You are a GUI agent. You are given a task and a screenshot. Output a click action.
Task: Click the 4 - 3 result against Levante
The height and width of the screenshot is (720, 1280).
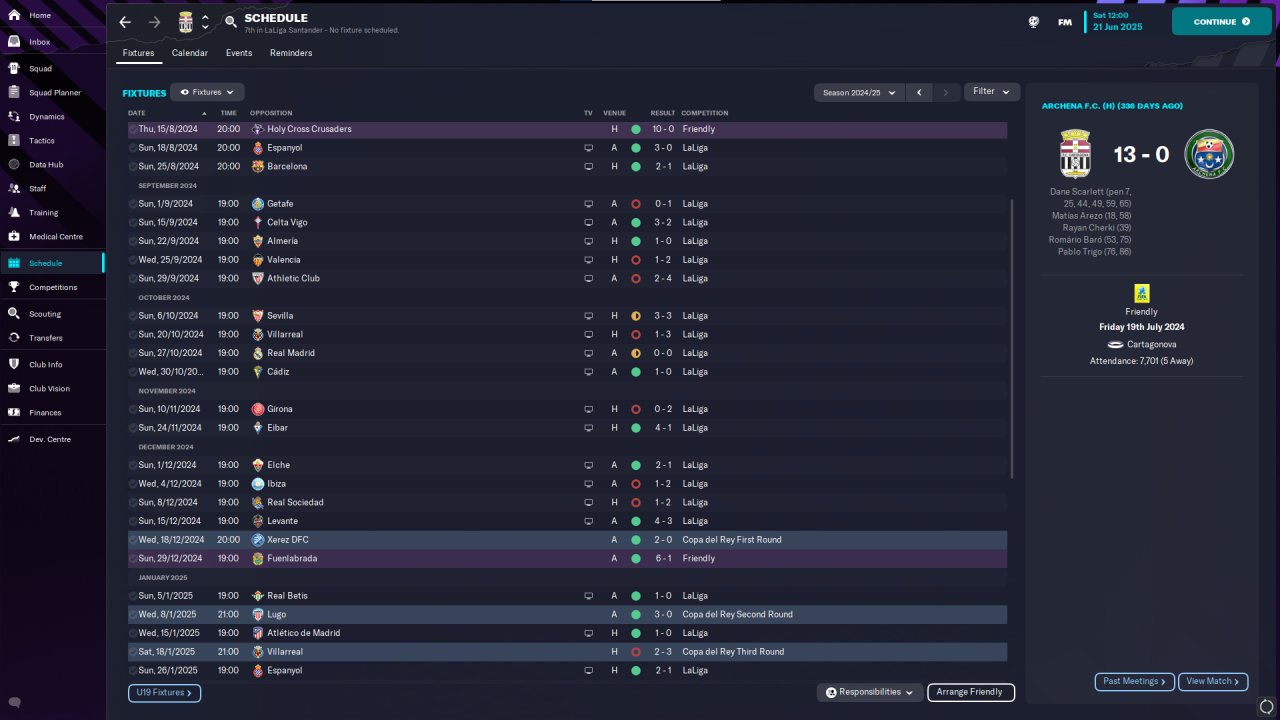click(663, 521)
